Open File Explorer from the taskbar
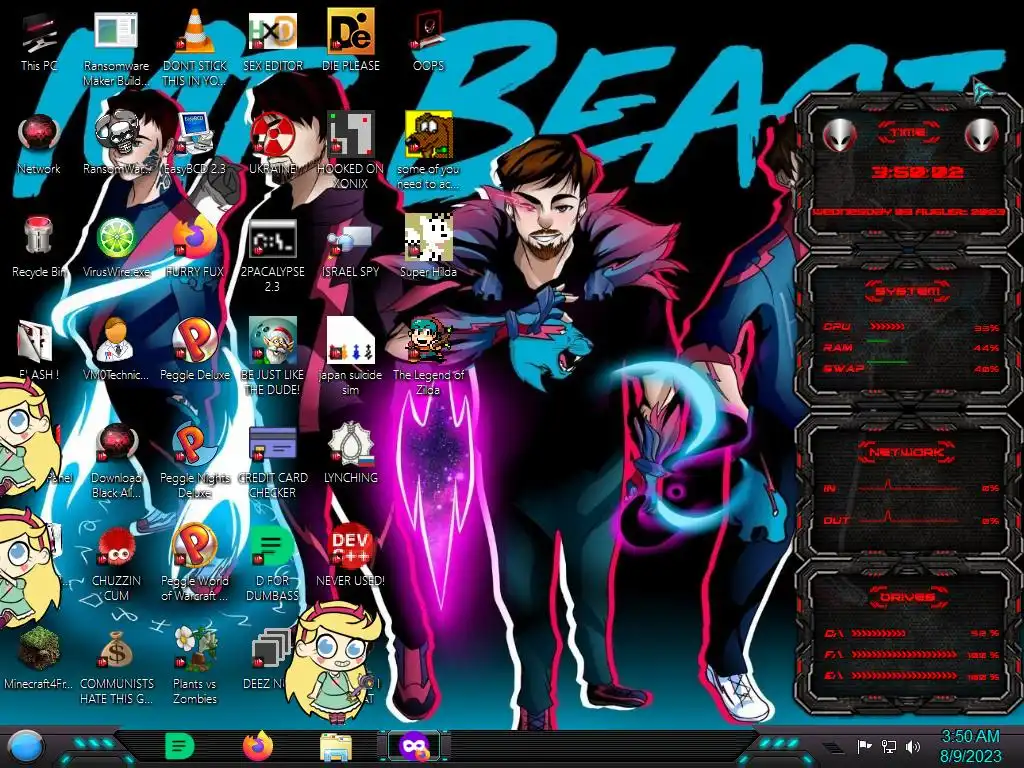This screenshot has width=1024, height=768. 336,747
